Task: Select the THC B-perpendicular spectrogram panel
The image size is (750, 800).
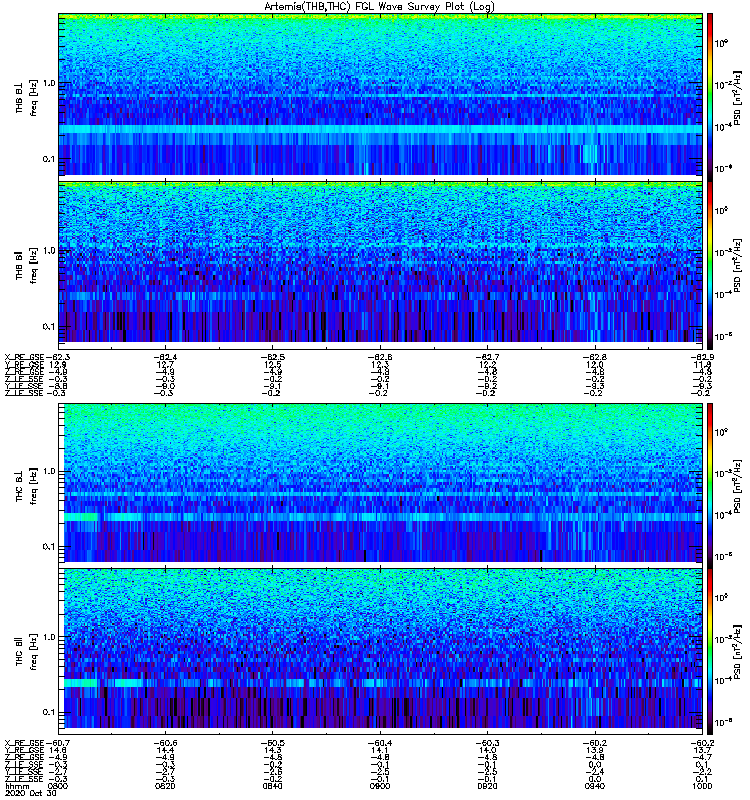Action: click(381, 483)
